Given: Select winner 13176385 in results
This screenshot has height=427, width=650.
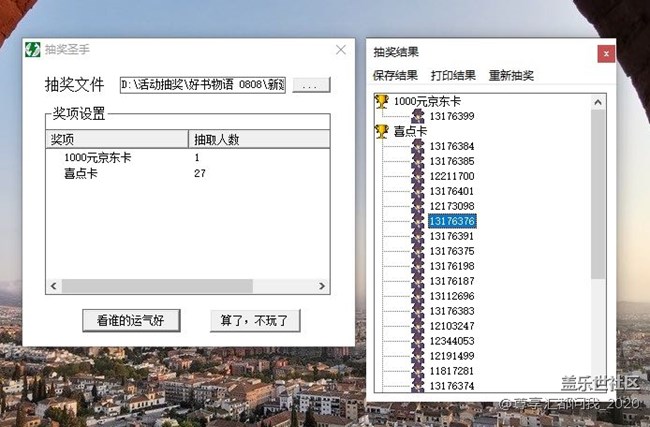Looking at the screenshot, I should [x=452, y=161].
